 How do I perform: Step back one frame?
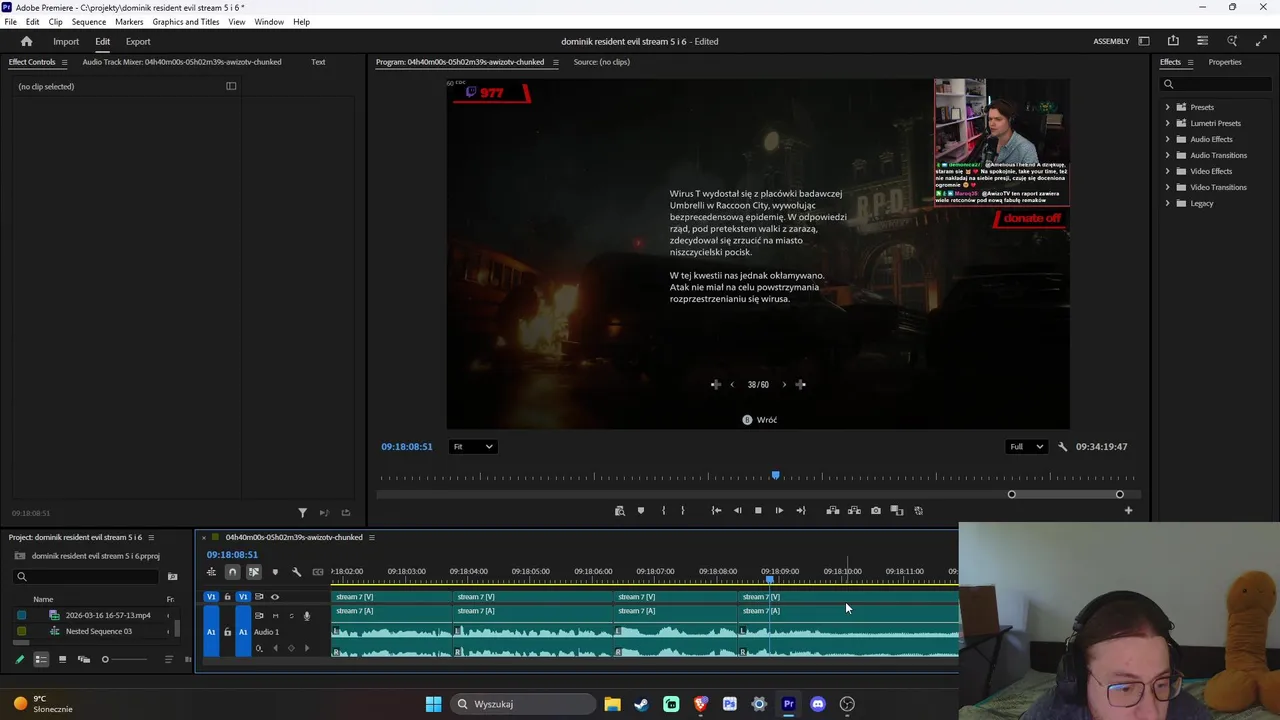737,511
